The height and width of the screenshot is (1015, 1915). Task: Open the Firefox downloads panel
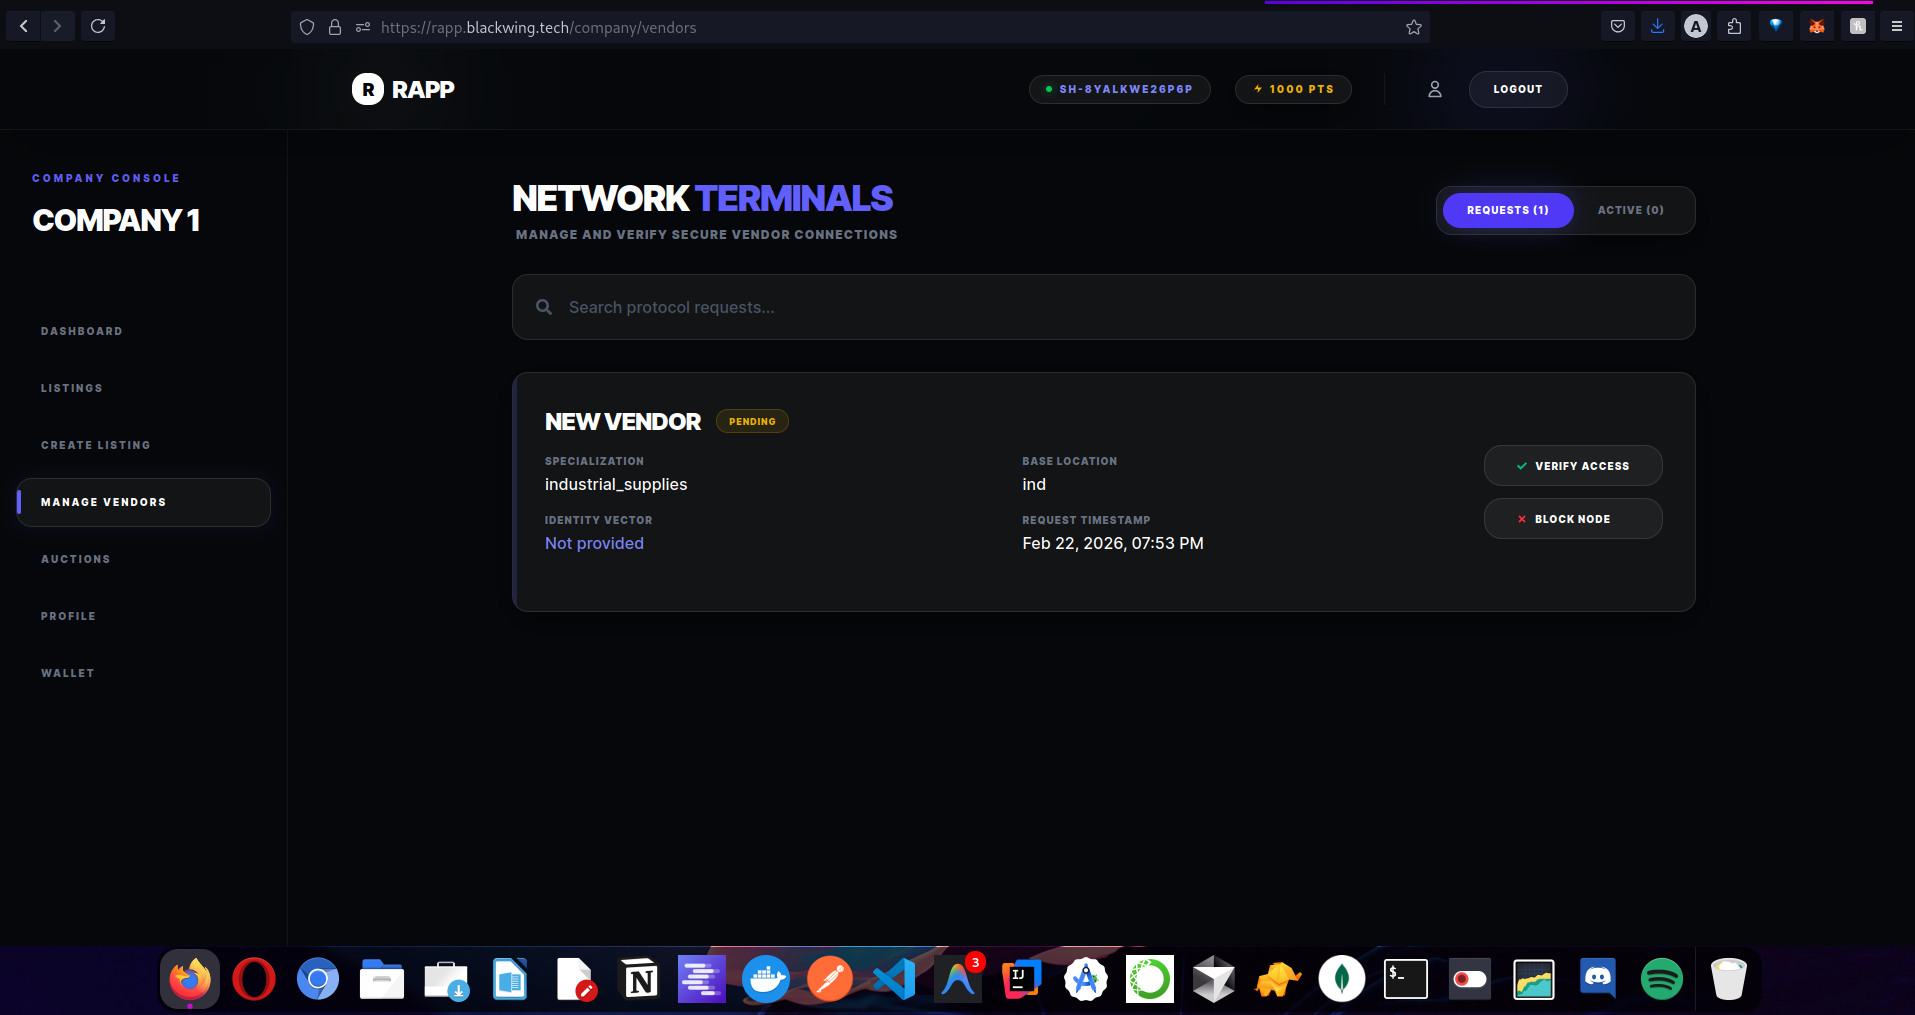[x=1657, y=26]
